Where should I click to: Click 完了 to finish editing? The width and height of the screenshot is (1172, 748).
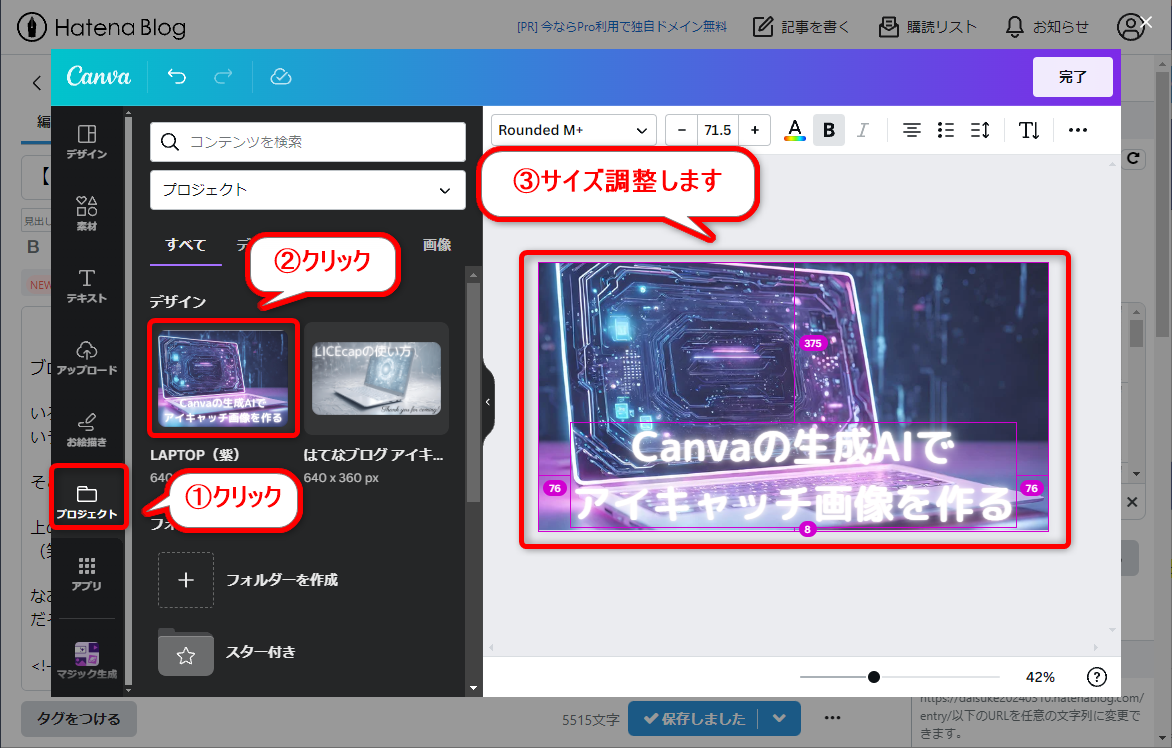pyautogui.click(x=1073, y=77)
